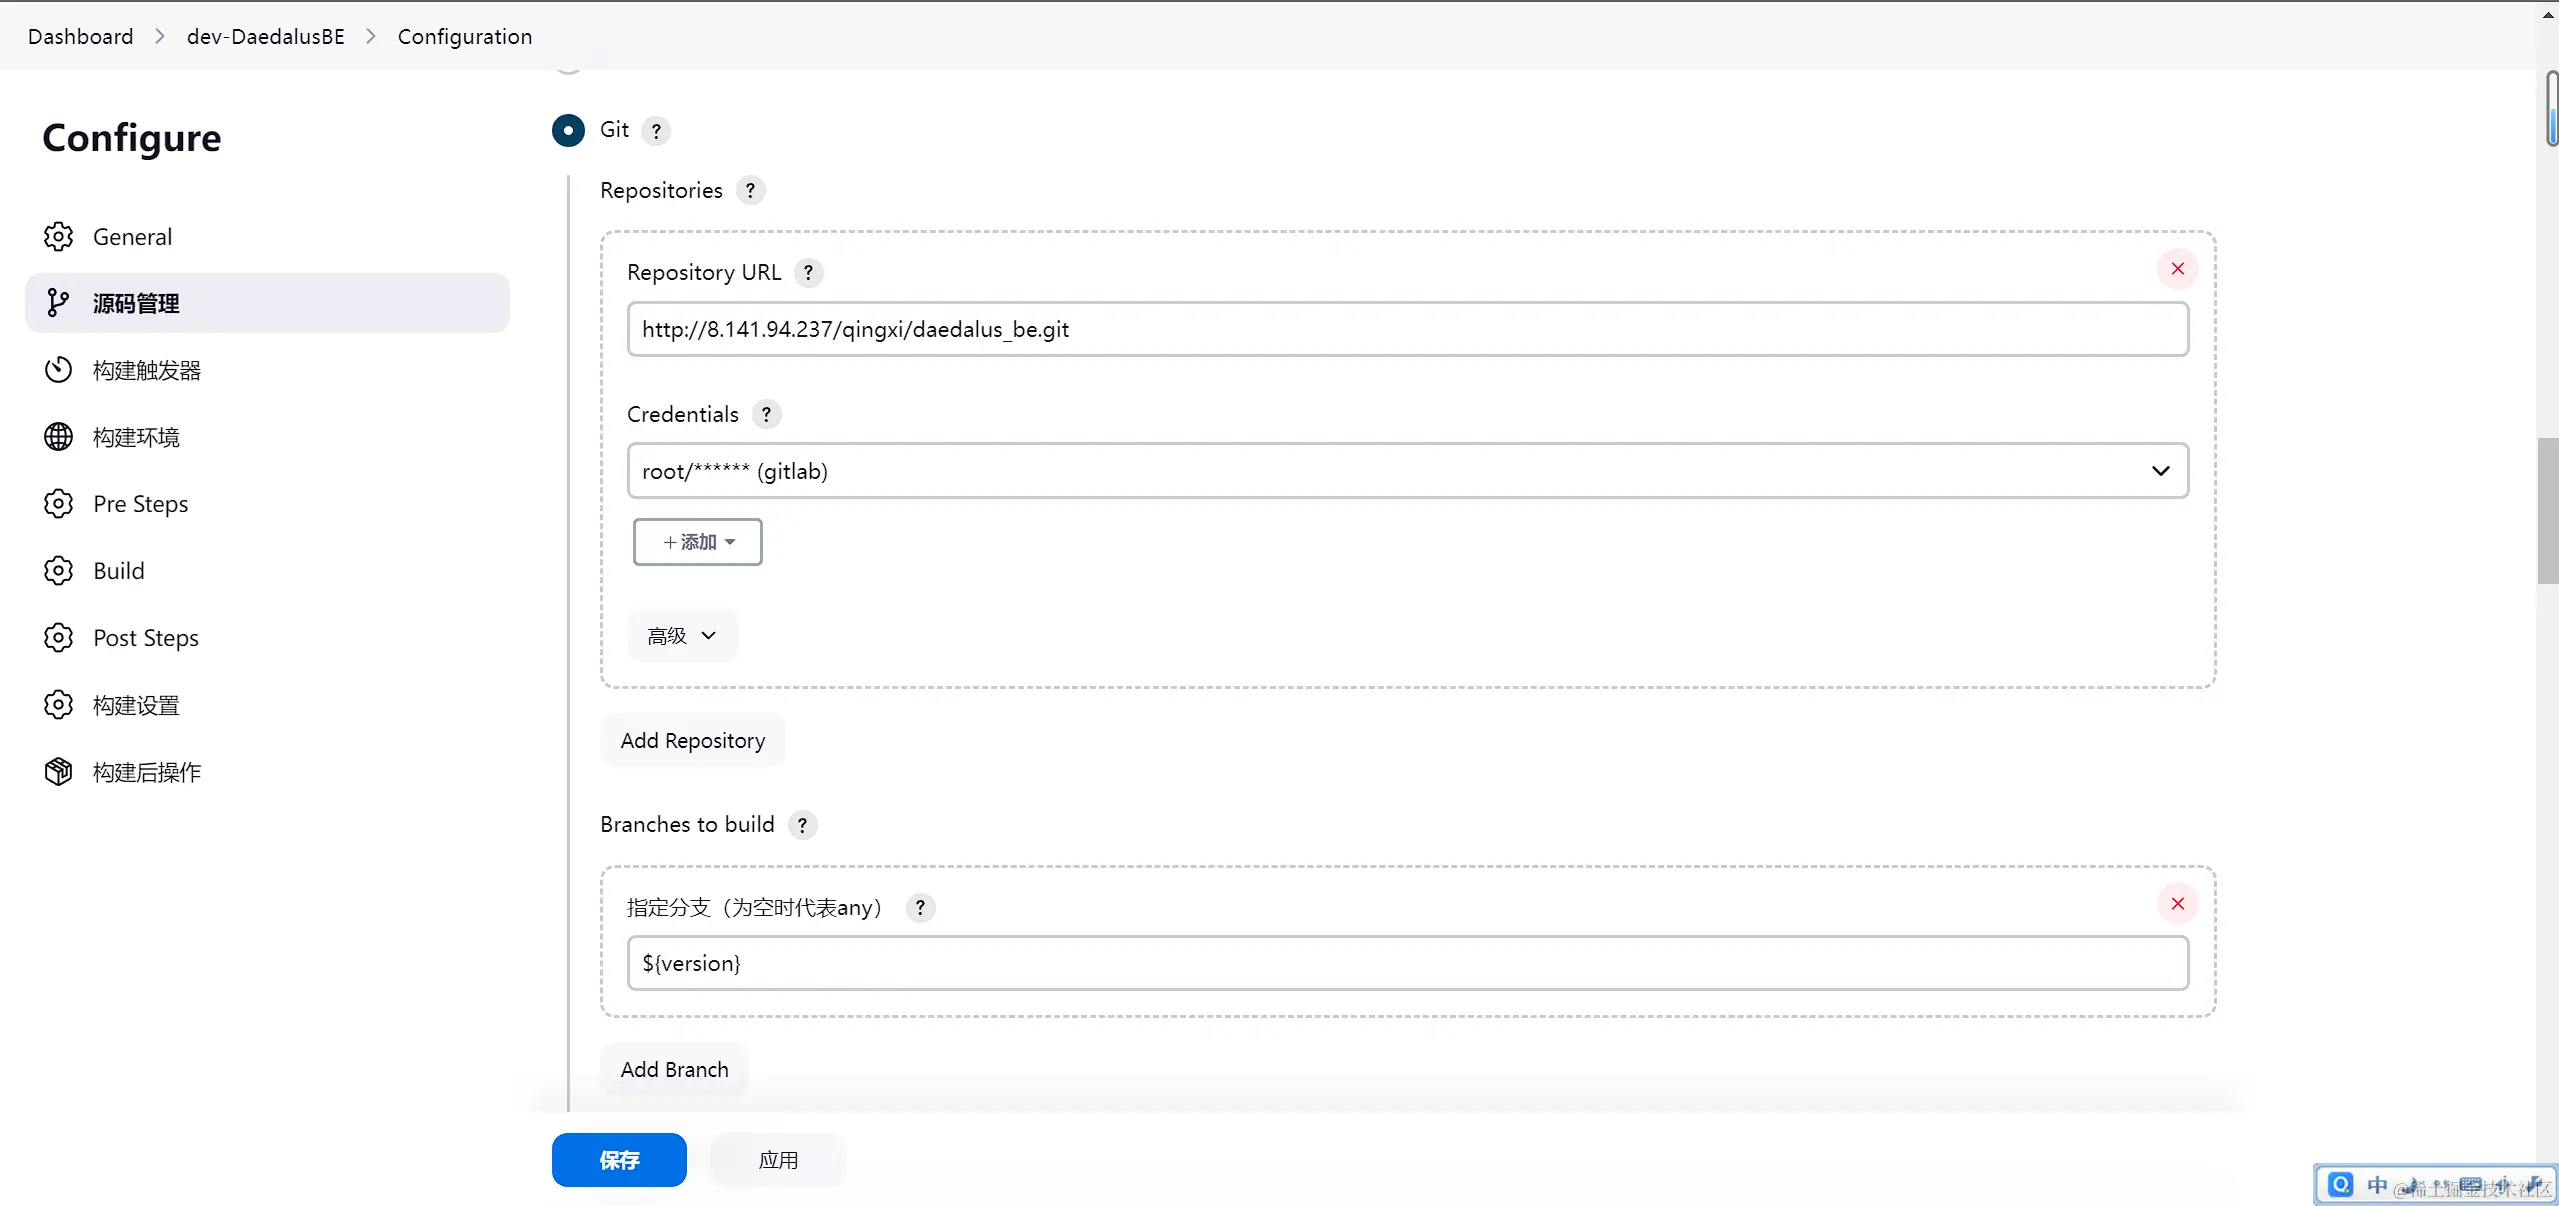The height and width of the screenshot is (1206, 2559).
Task: Open help for Repository URL
Action: coord(808,273)
